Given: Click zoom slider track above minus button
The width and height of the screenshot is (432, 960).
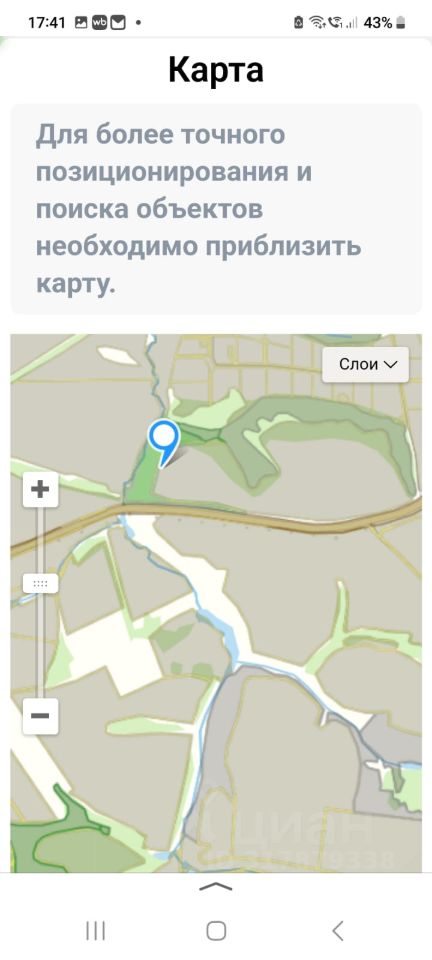Looking at the screenshot, I should pyautogui.click(x=40, y=646).
